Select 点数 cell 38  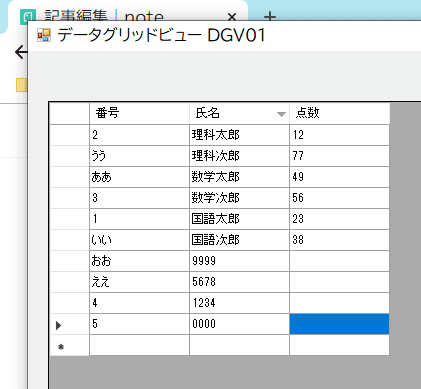(339, 240)
